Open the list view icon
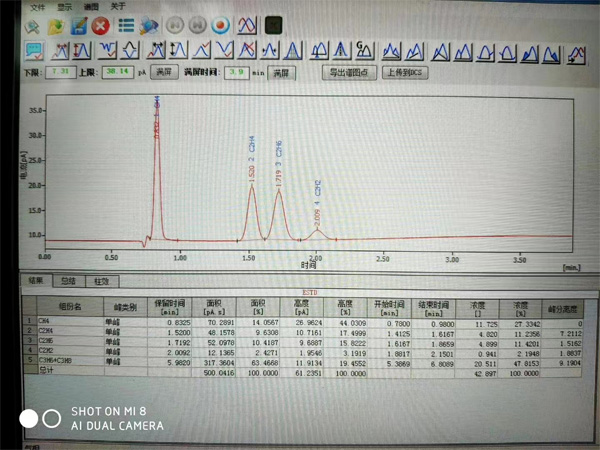Image resolution: width=600 pixels, height=450 pixels. 127,24
